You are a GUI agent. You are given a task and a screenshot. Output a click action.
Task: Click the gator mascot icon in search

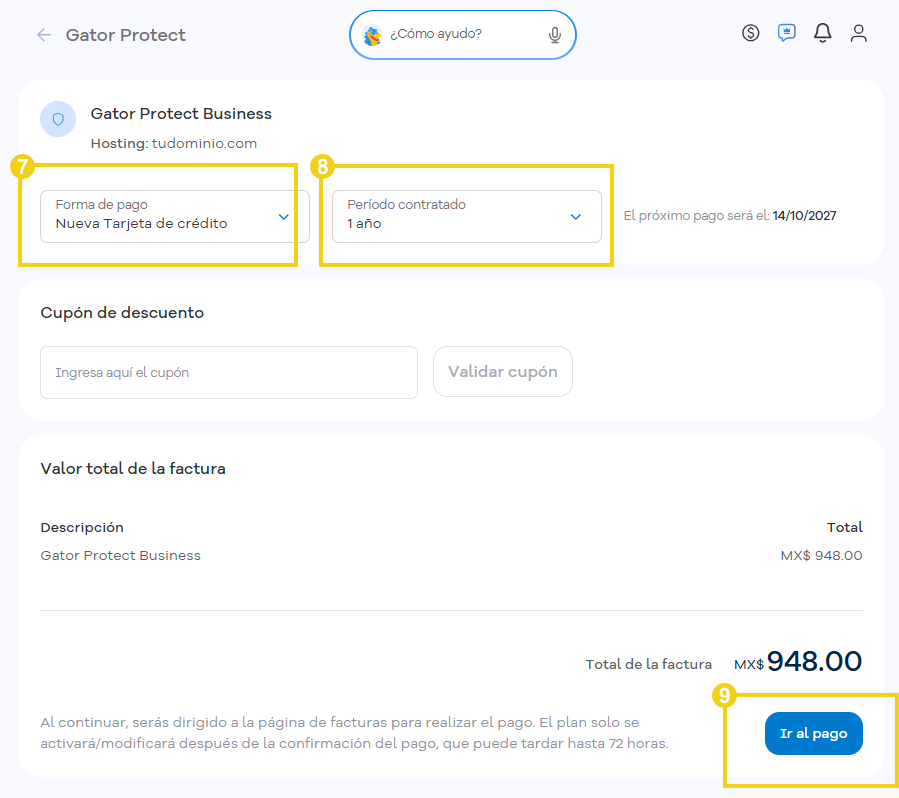click(373, 36)
